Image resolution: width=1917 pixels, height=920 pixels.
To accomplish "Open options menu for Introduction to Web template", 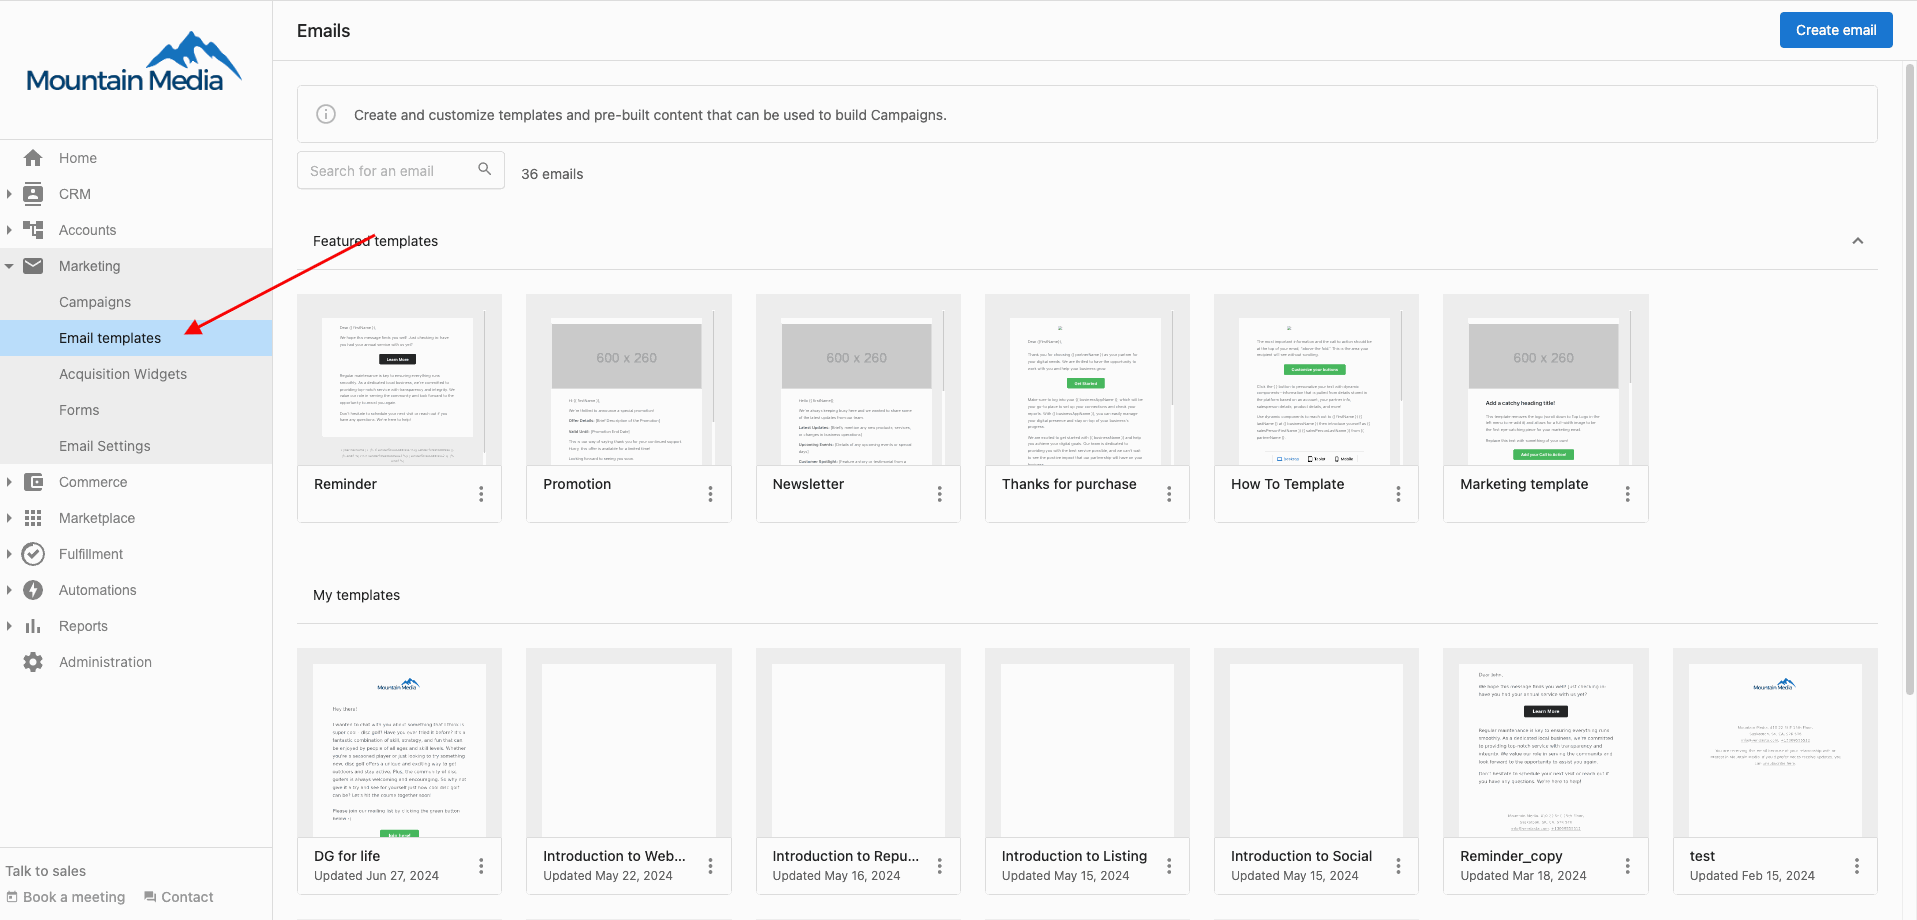I will [x=711, y=866].
